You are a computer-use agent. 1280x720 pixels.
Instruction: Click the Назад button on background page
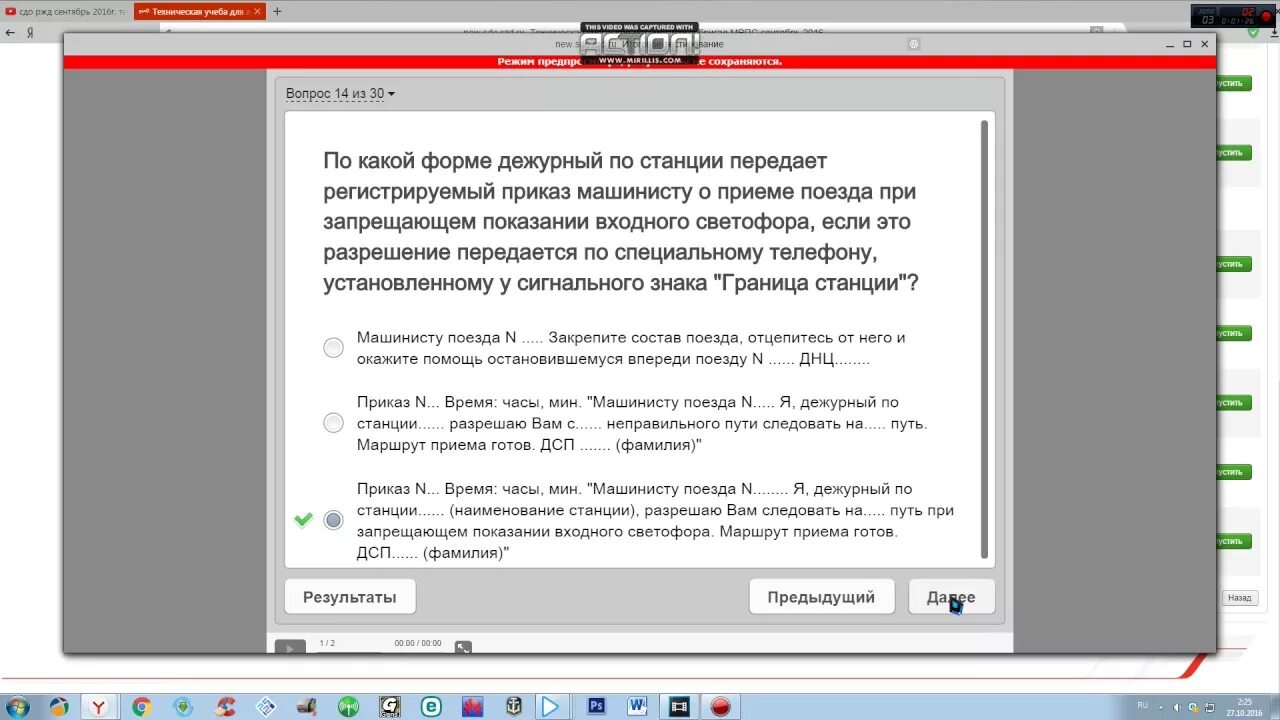[1239, 598]
